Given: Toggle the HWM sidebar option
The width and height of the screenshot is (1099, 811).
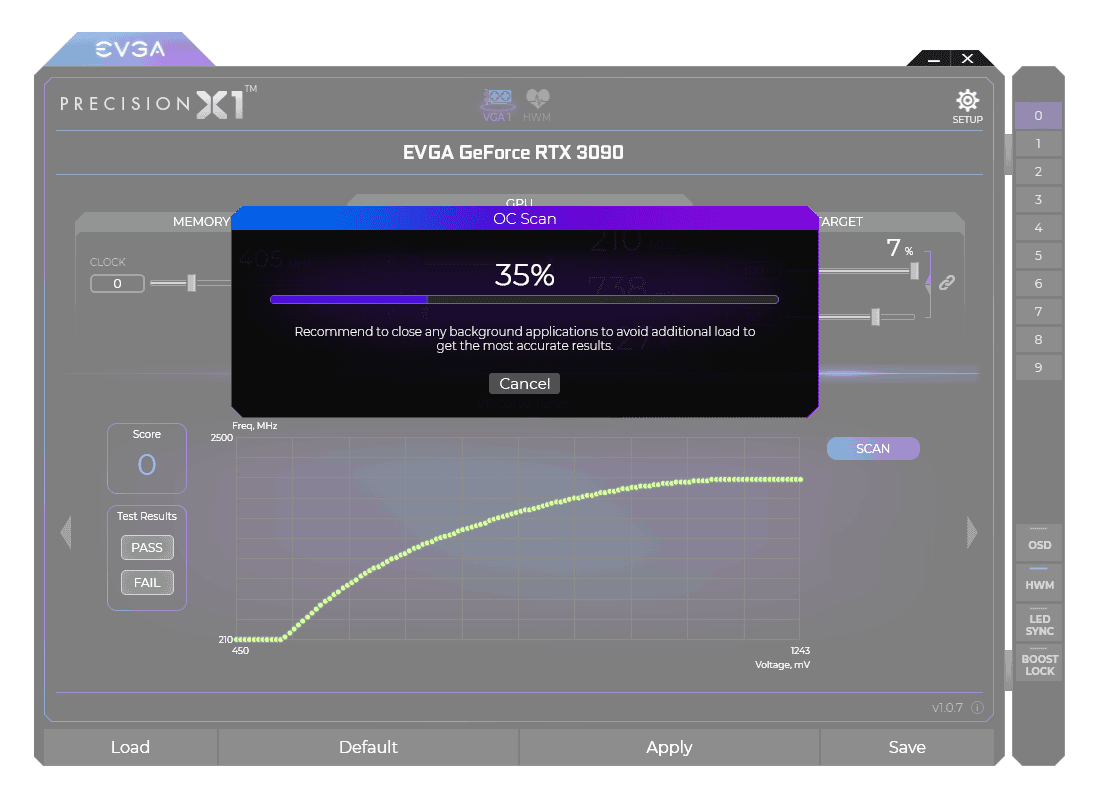Looking at the screenshot, I should click(1039, 582).
